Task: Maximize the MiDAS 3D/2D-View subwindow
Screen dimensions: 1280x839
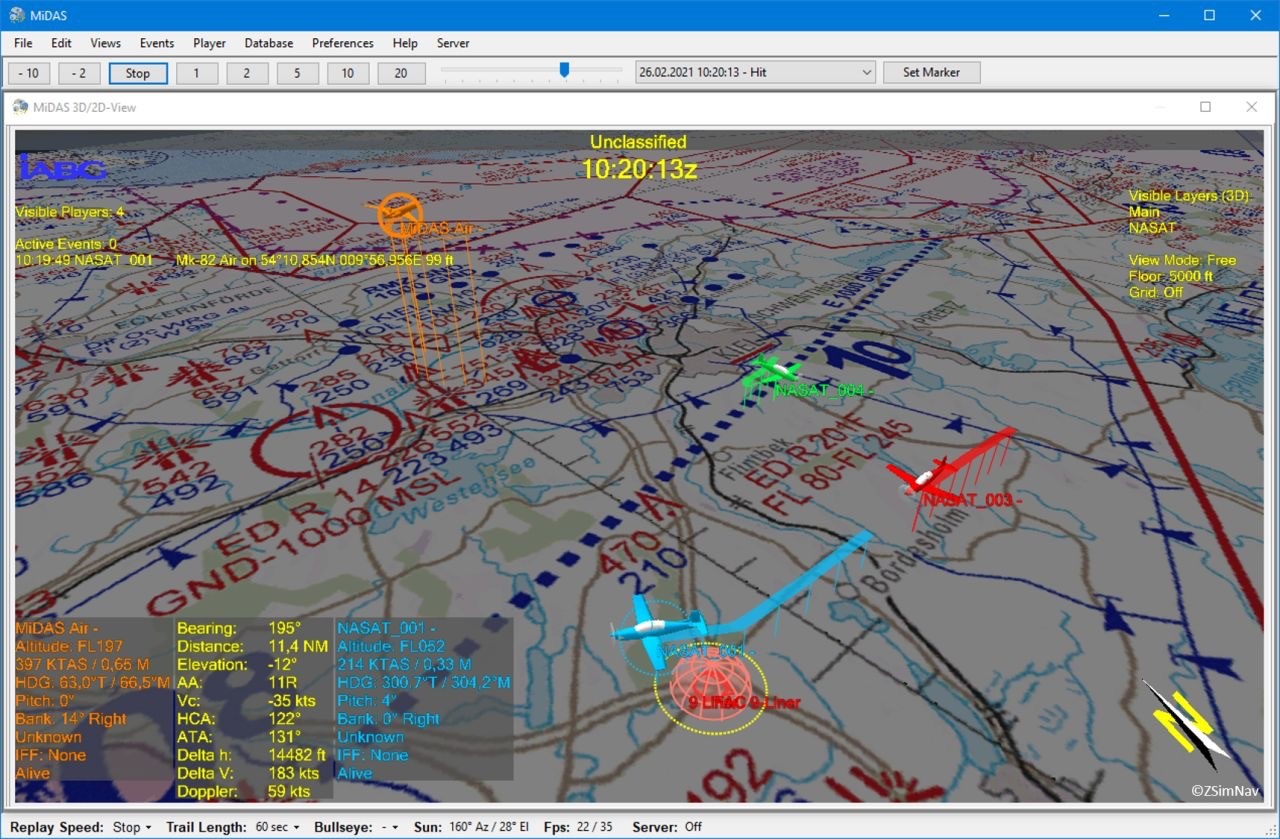Action: (1205, 107)
